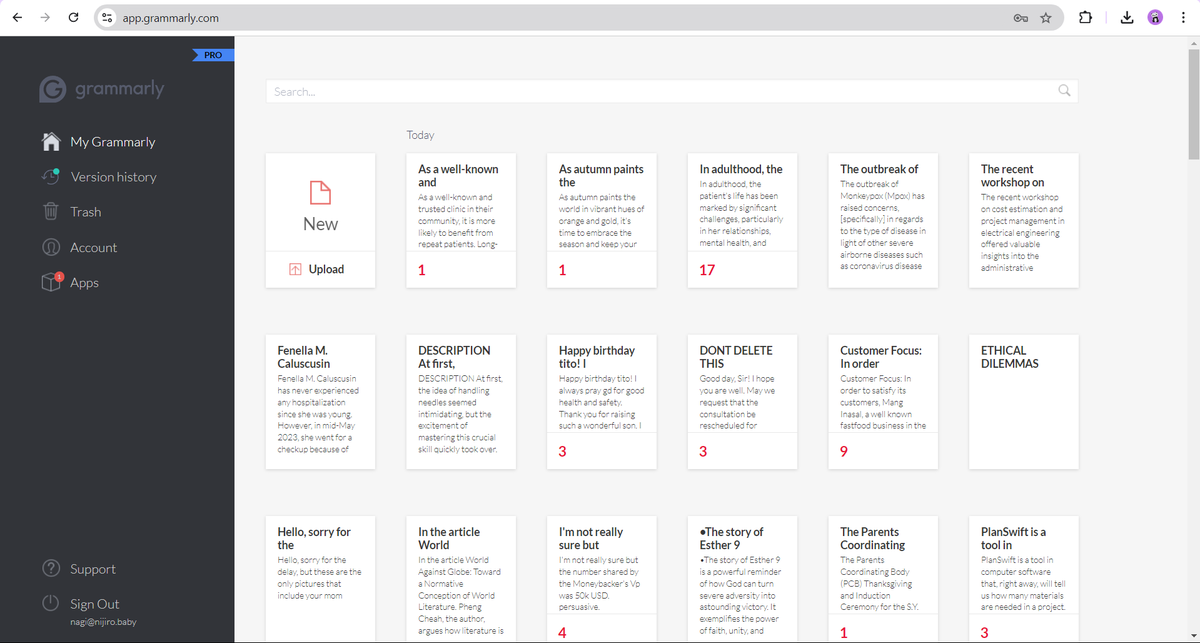The height and width of the screenshot is (643, 1200).
Task: Click the password key icon in address bar
Action: point(1019,17)
